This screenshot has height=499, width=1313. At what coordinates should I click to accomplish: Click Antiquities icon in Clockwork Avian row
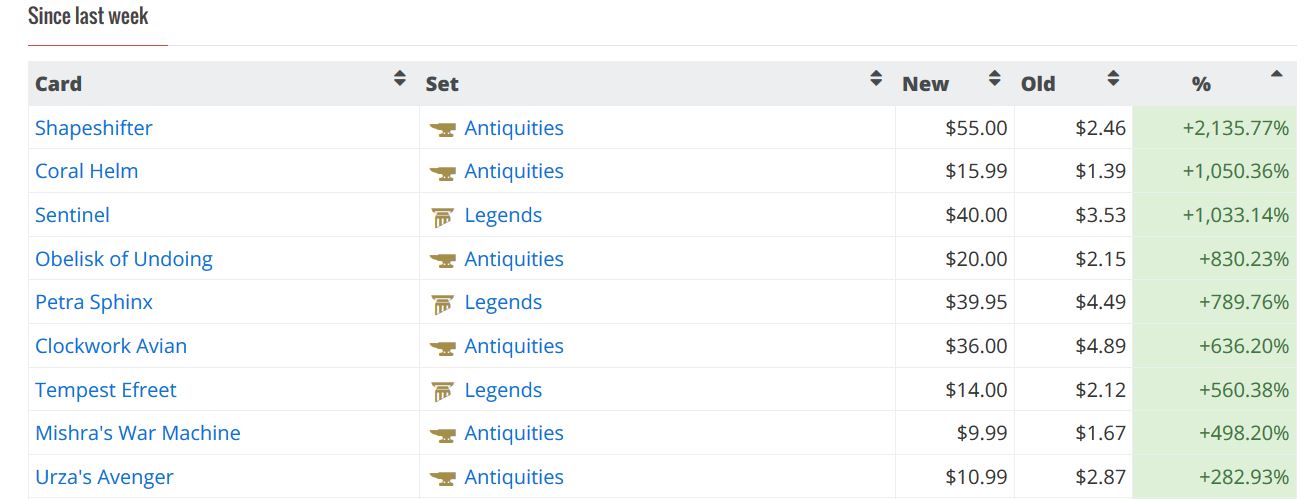442,347
